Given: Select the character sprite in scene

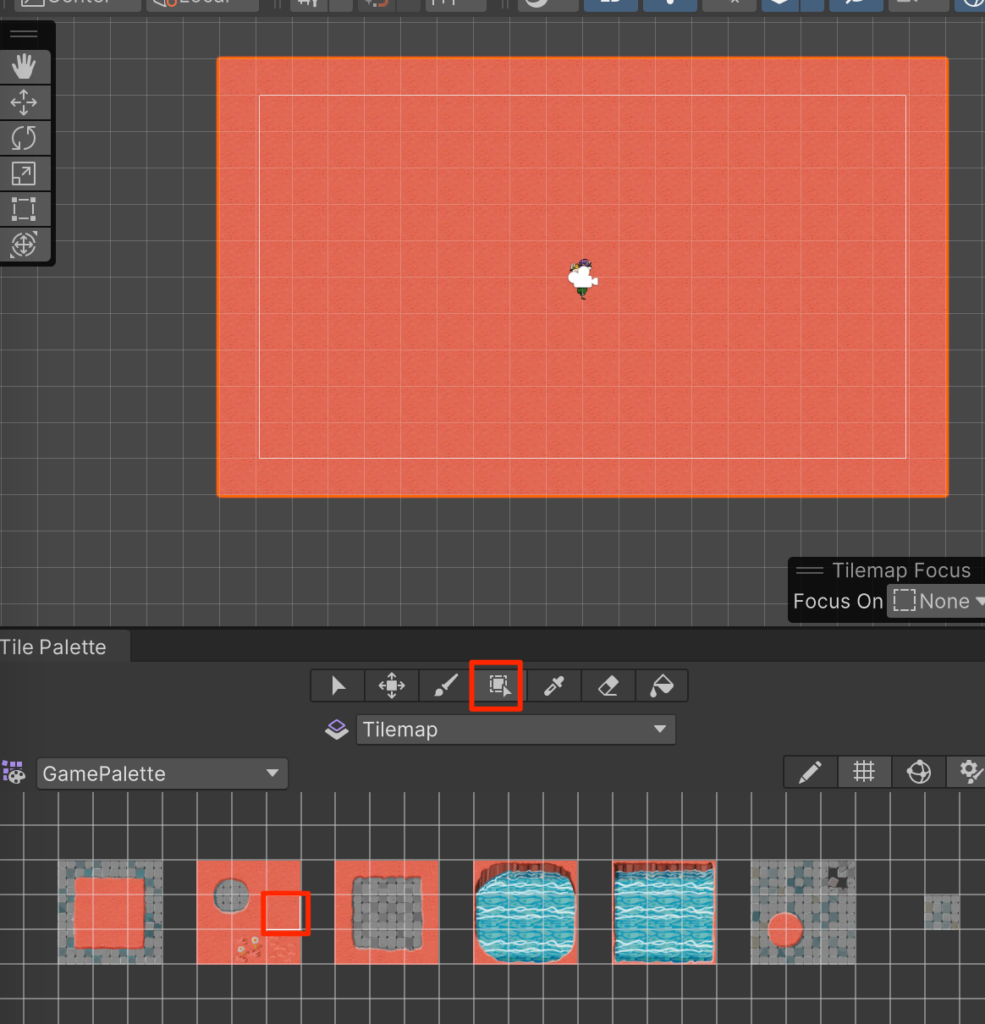Looking at the screenshot, I should [583, 279].
